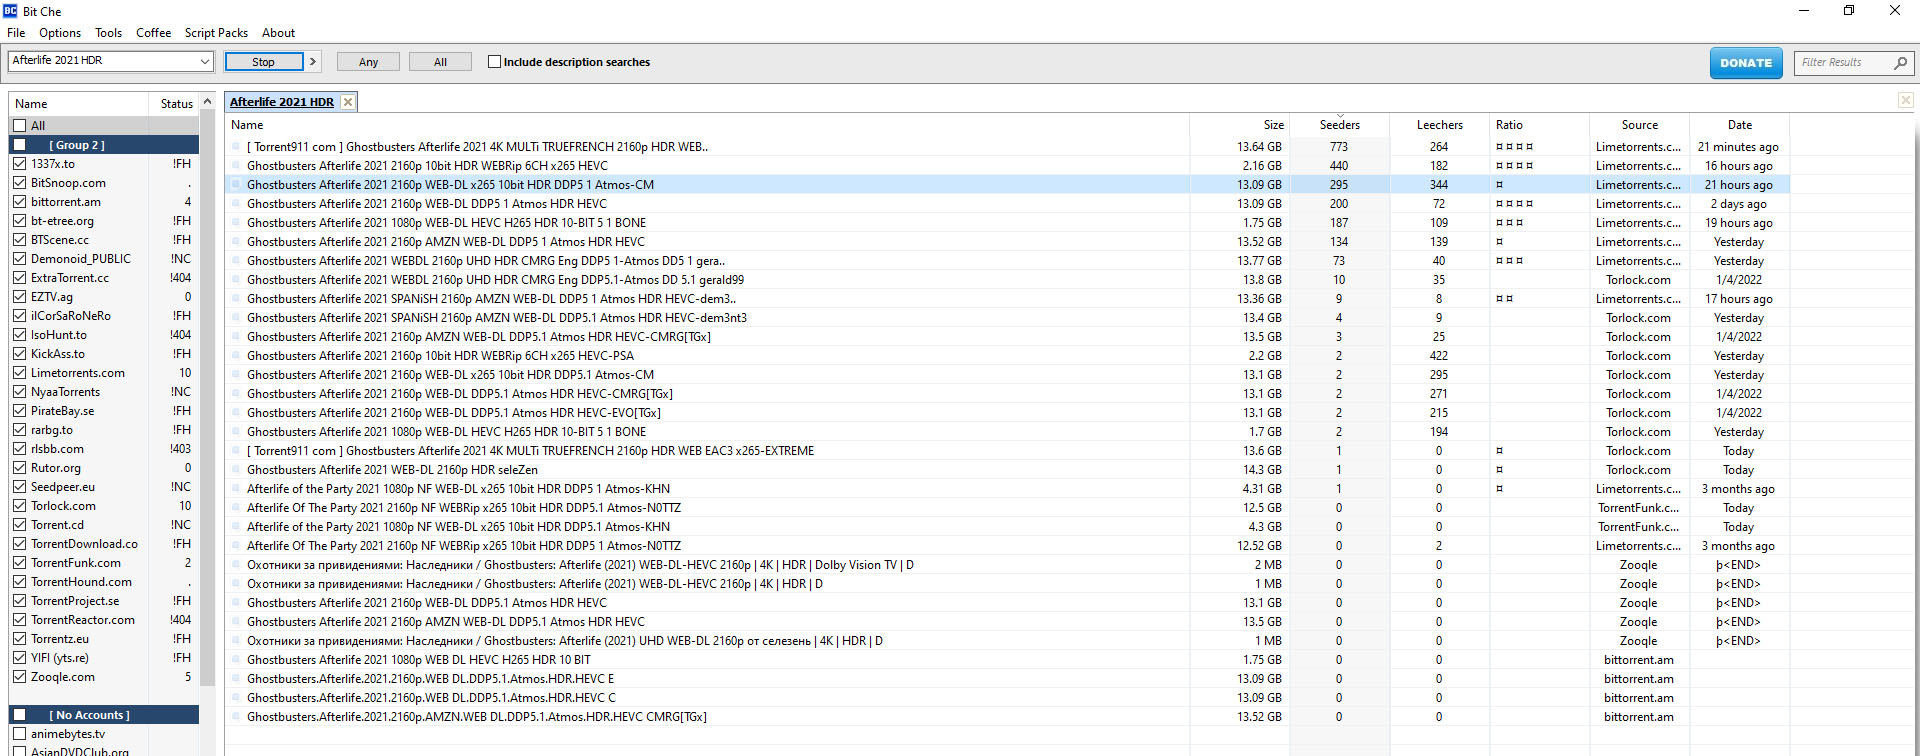Select the 1080p WEB DL HEVC H265 HDR 10 BIT result

point(1007,660)
